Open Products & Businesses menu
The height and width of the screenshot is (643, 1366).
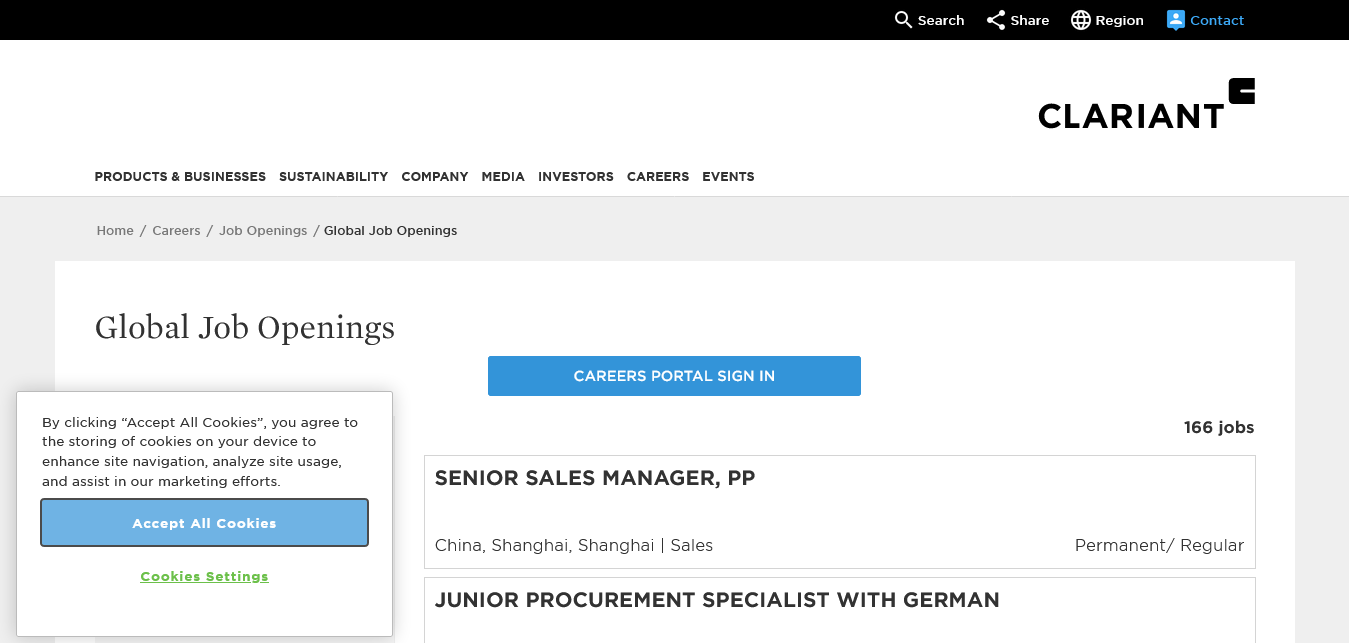(180, 177)
